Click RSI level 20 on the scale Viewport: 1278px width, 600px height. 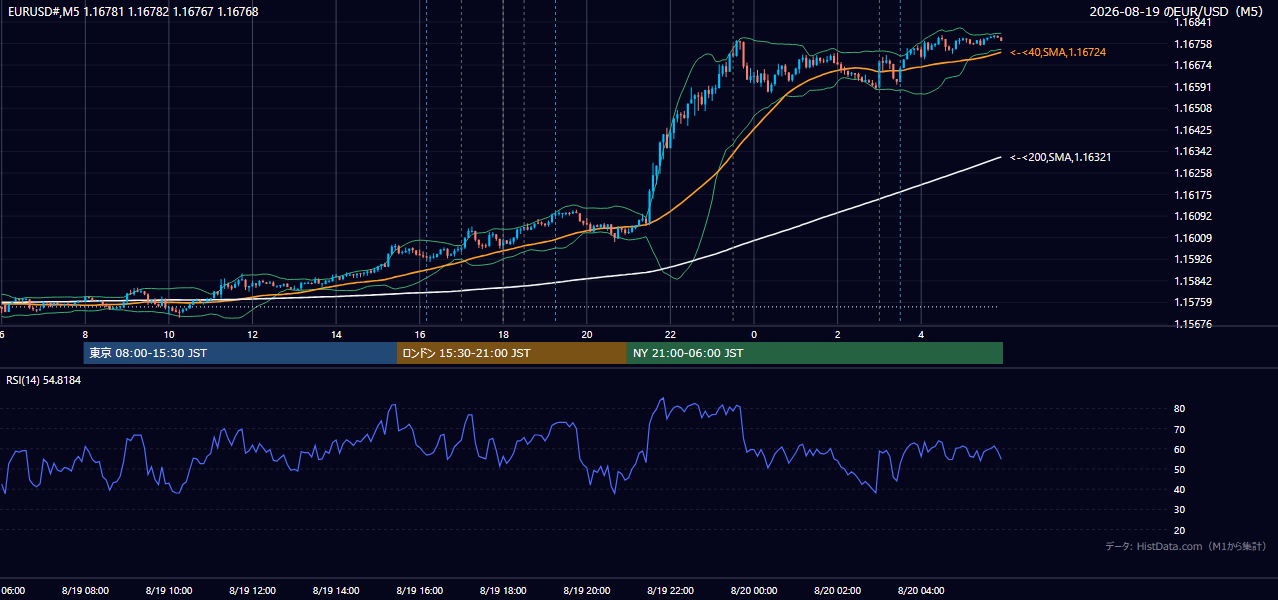pyautogui.click(x=1179, y=530)
